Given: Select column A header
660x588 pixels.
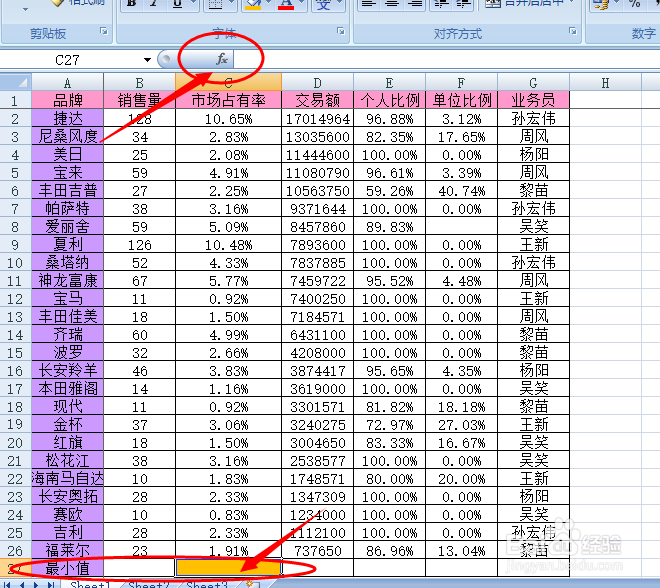Looking at the screenshot, I should 67,82.
